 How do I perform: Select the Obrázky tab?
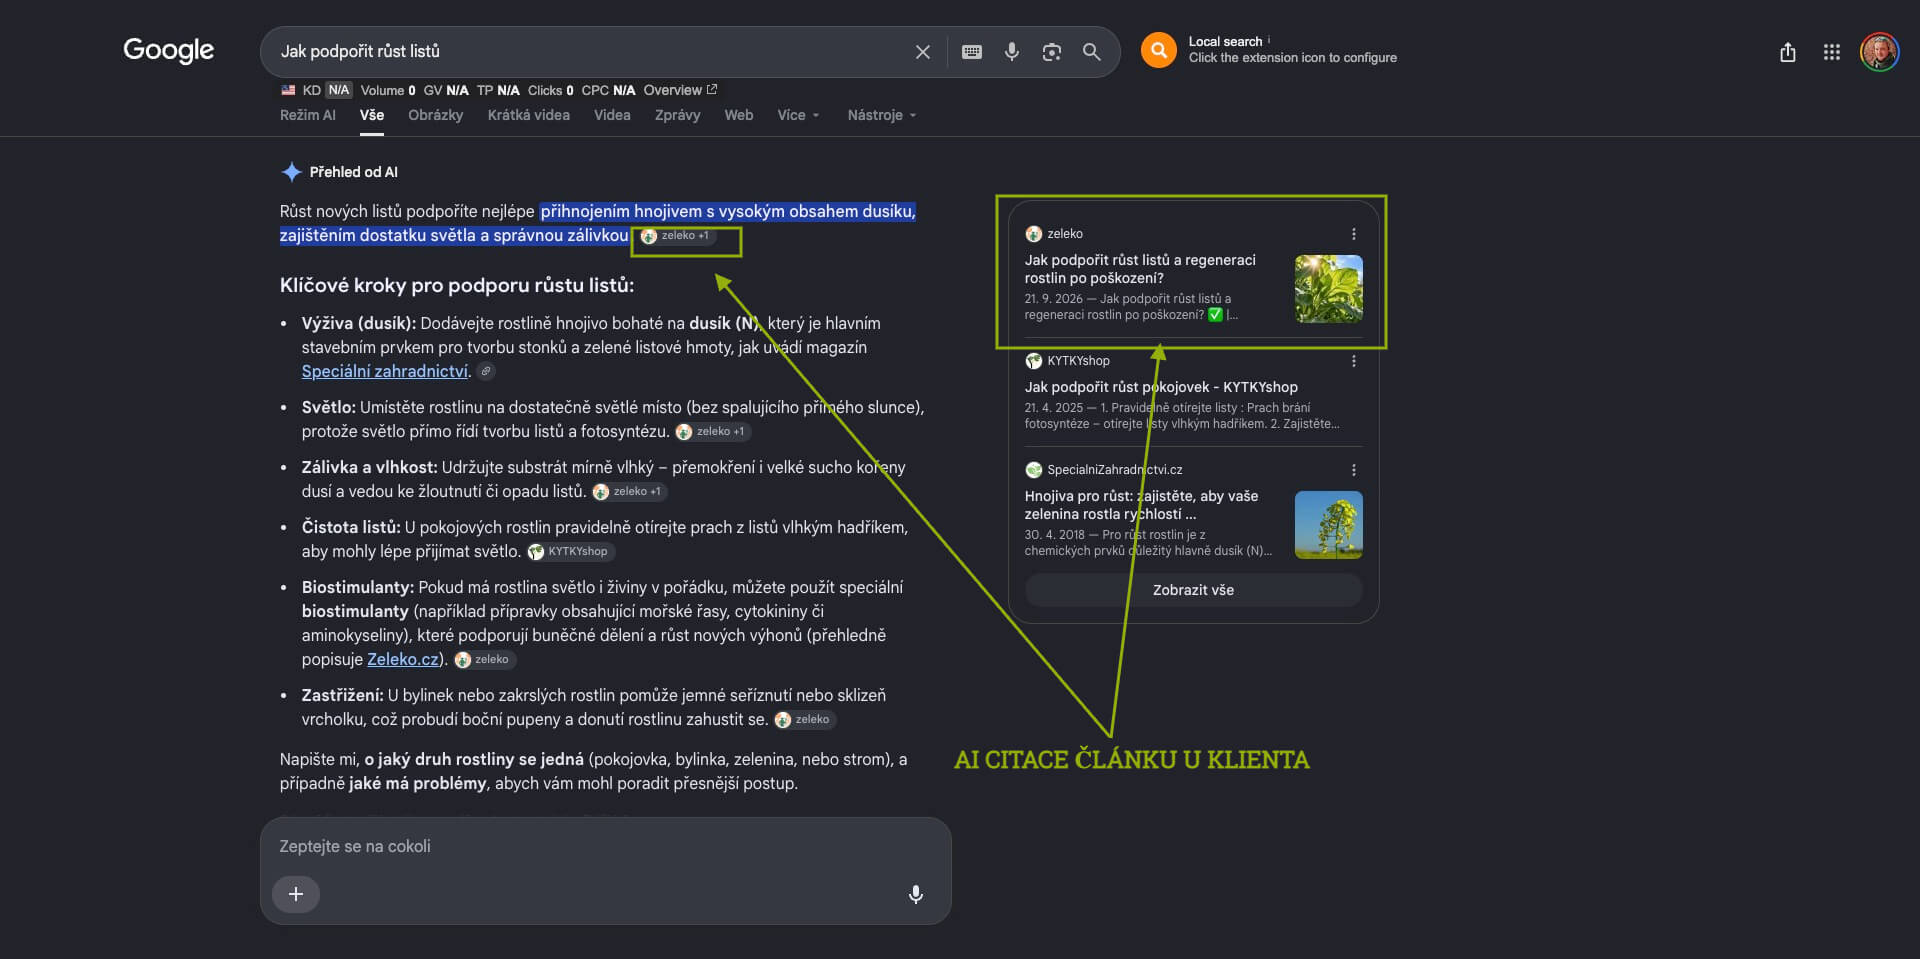tap(436, 115)
